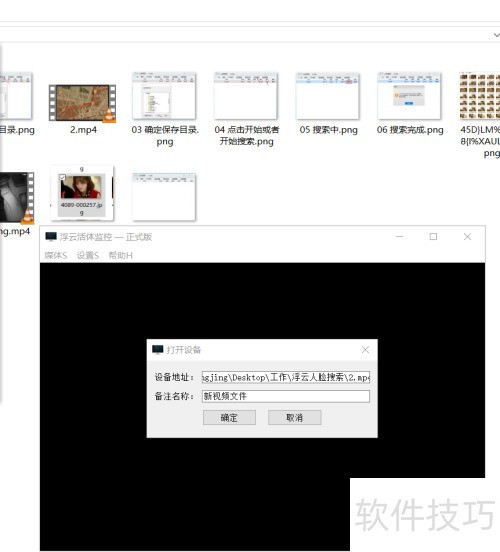This screenshot has width=500, height=552.
Task: Select the 4089-000257.jpg image thumbnail
Action: pyautogui.click(x=82, y=193)
